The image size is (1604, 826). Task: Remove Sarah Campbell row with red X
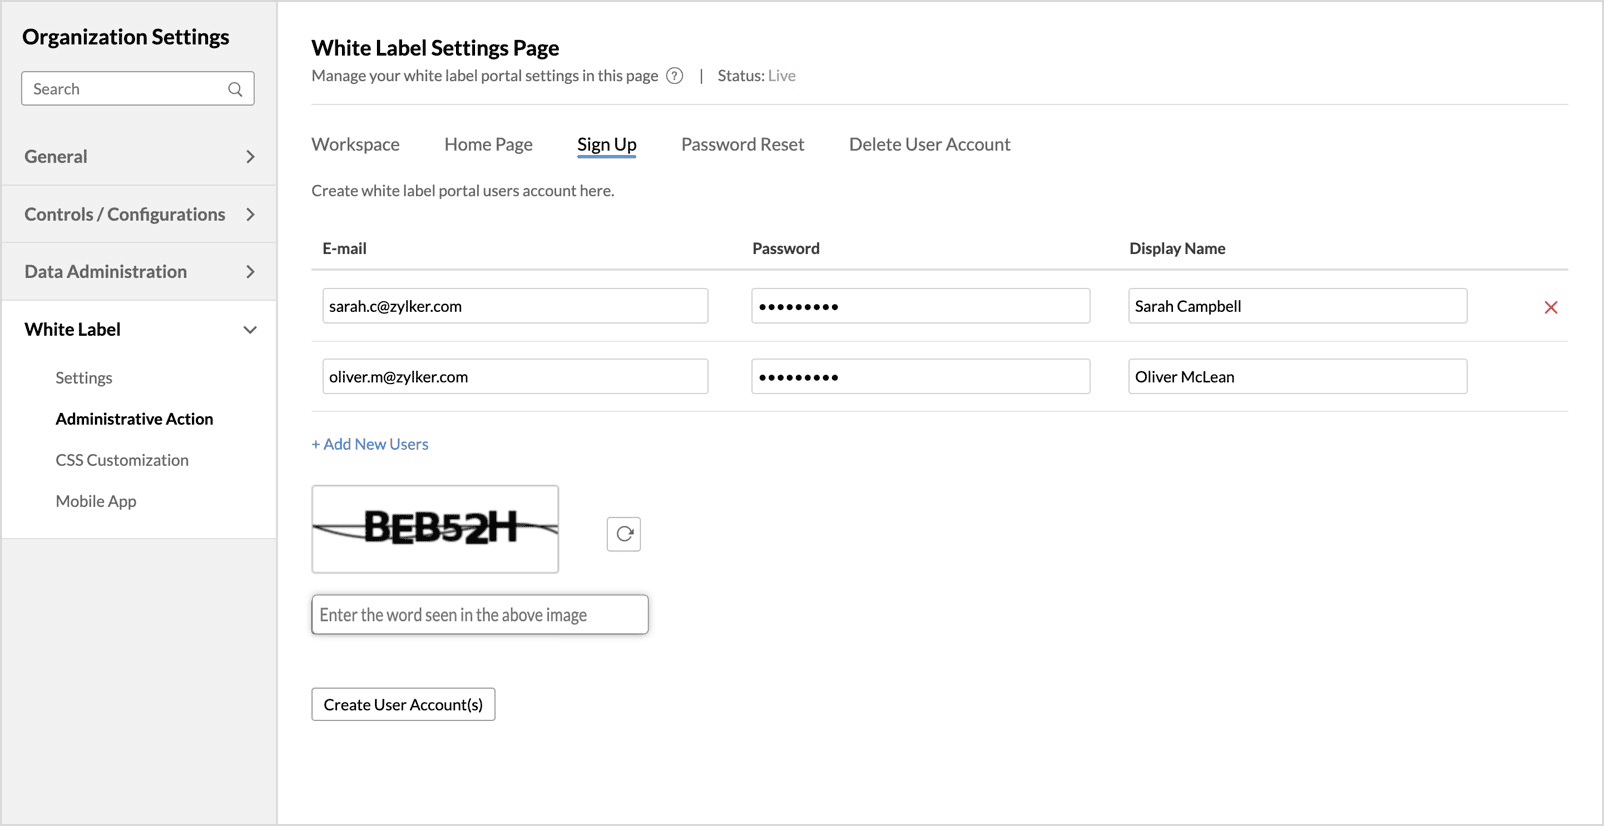(1550, 307)
